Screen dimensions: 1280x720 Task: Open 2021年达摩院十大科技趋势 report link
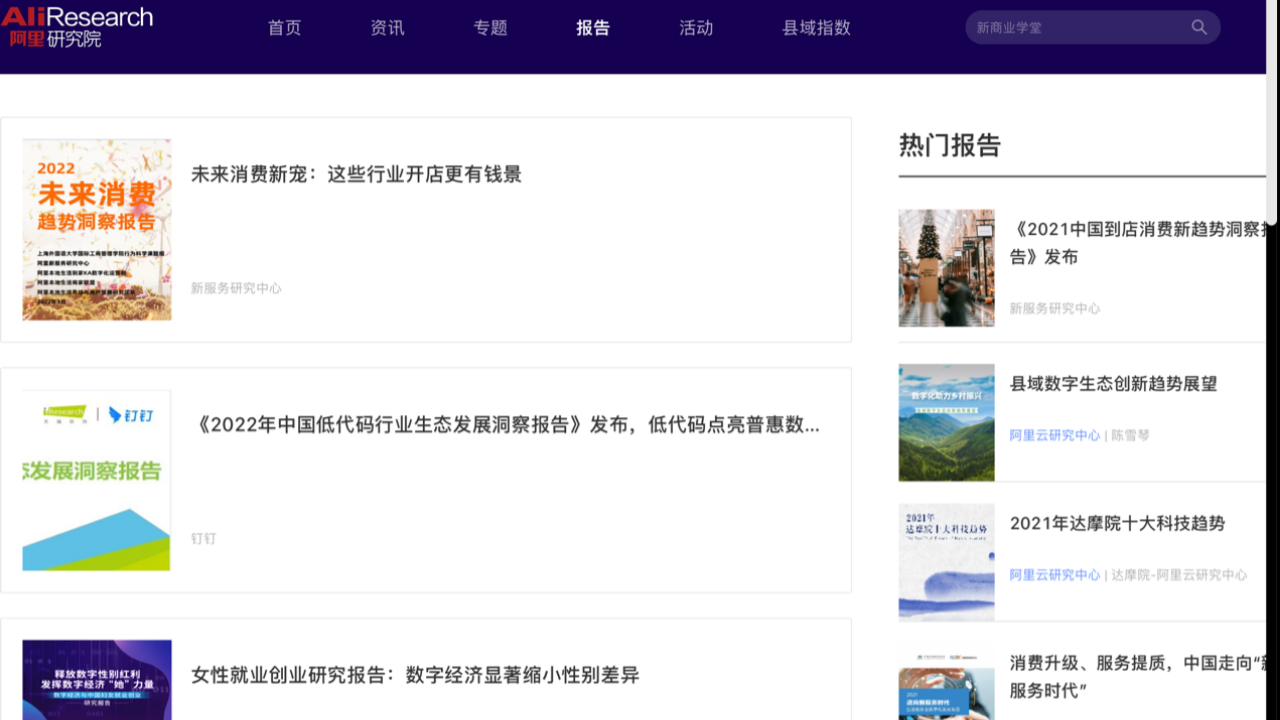click(1117, 523)
